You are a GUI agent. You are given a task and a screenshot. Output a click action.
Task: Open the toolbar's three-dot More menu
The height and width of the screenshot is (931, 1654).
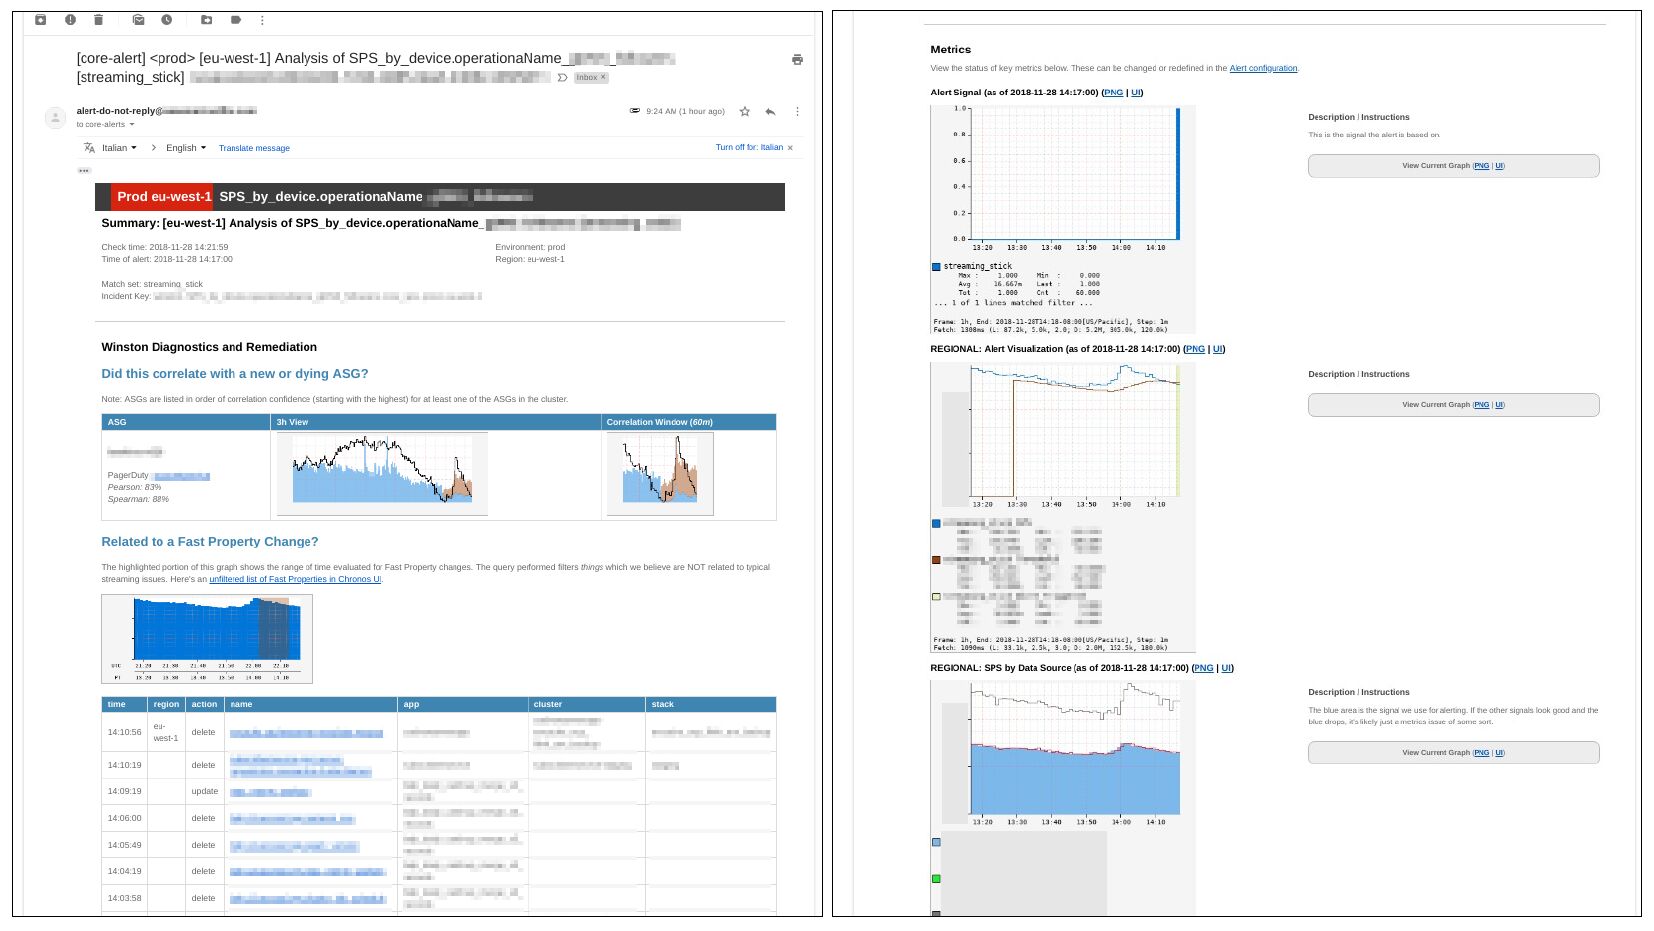[x=262, y=20]
